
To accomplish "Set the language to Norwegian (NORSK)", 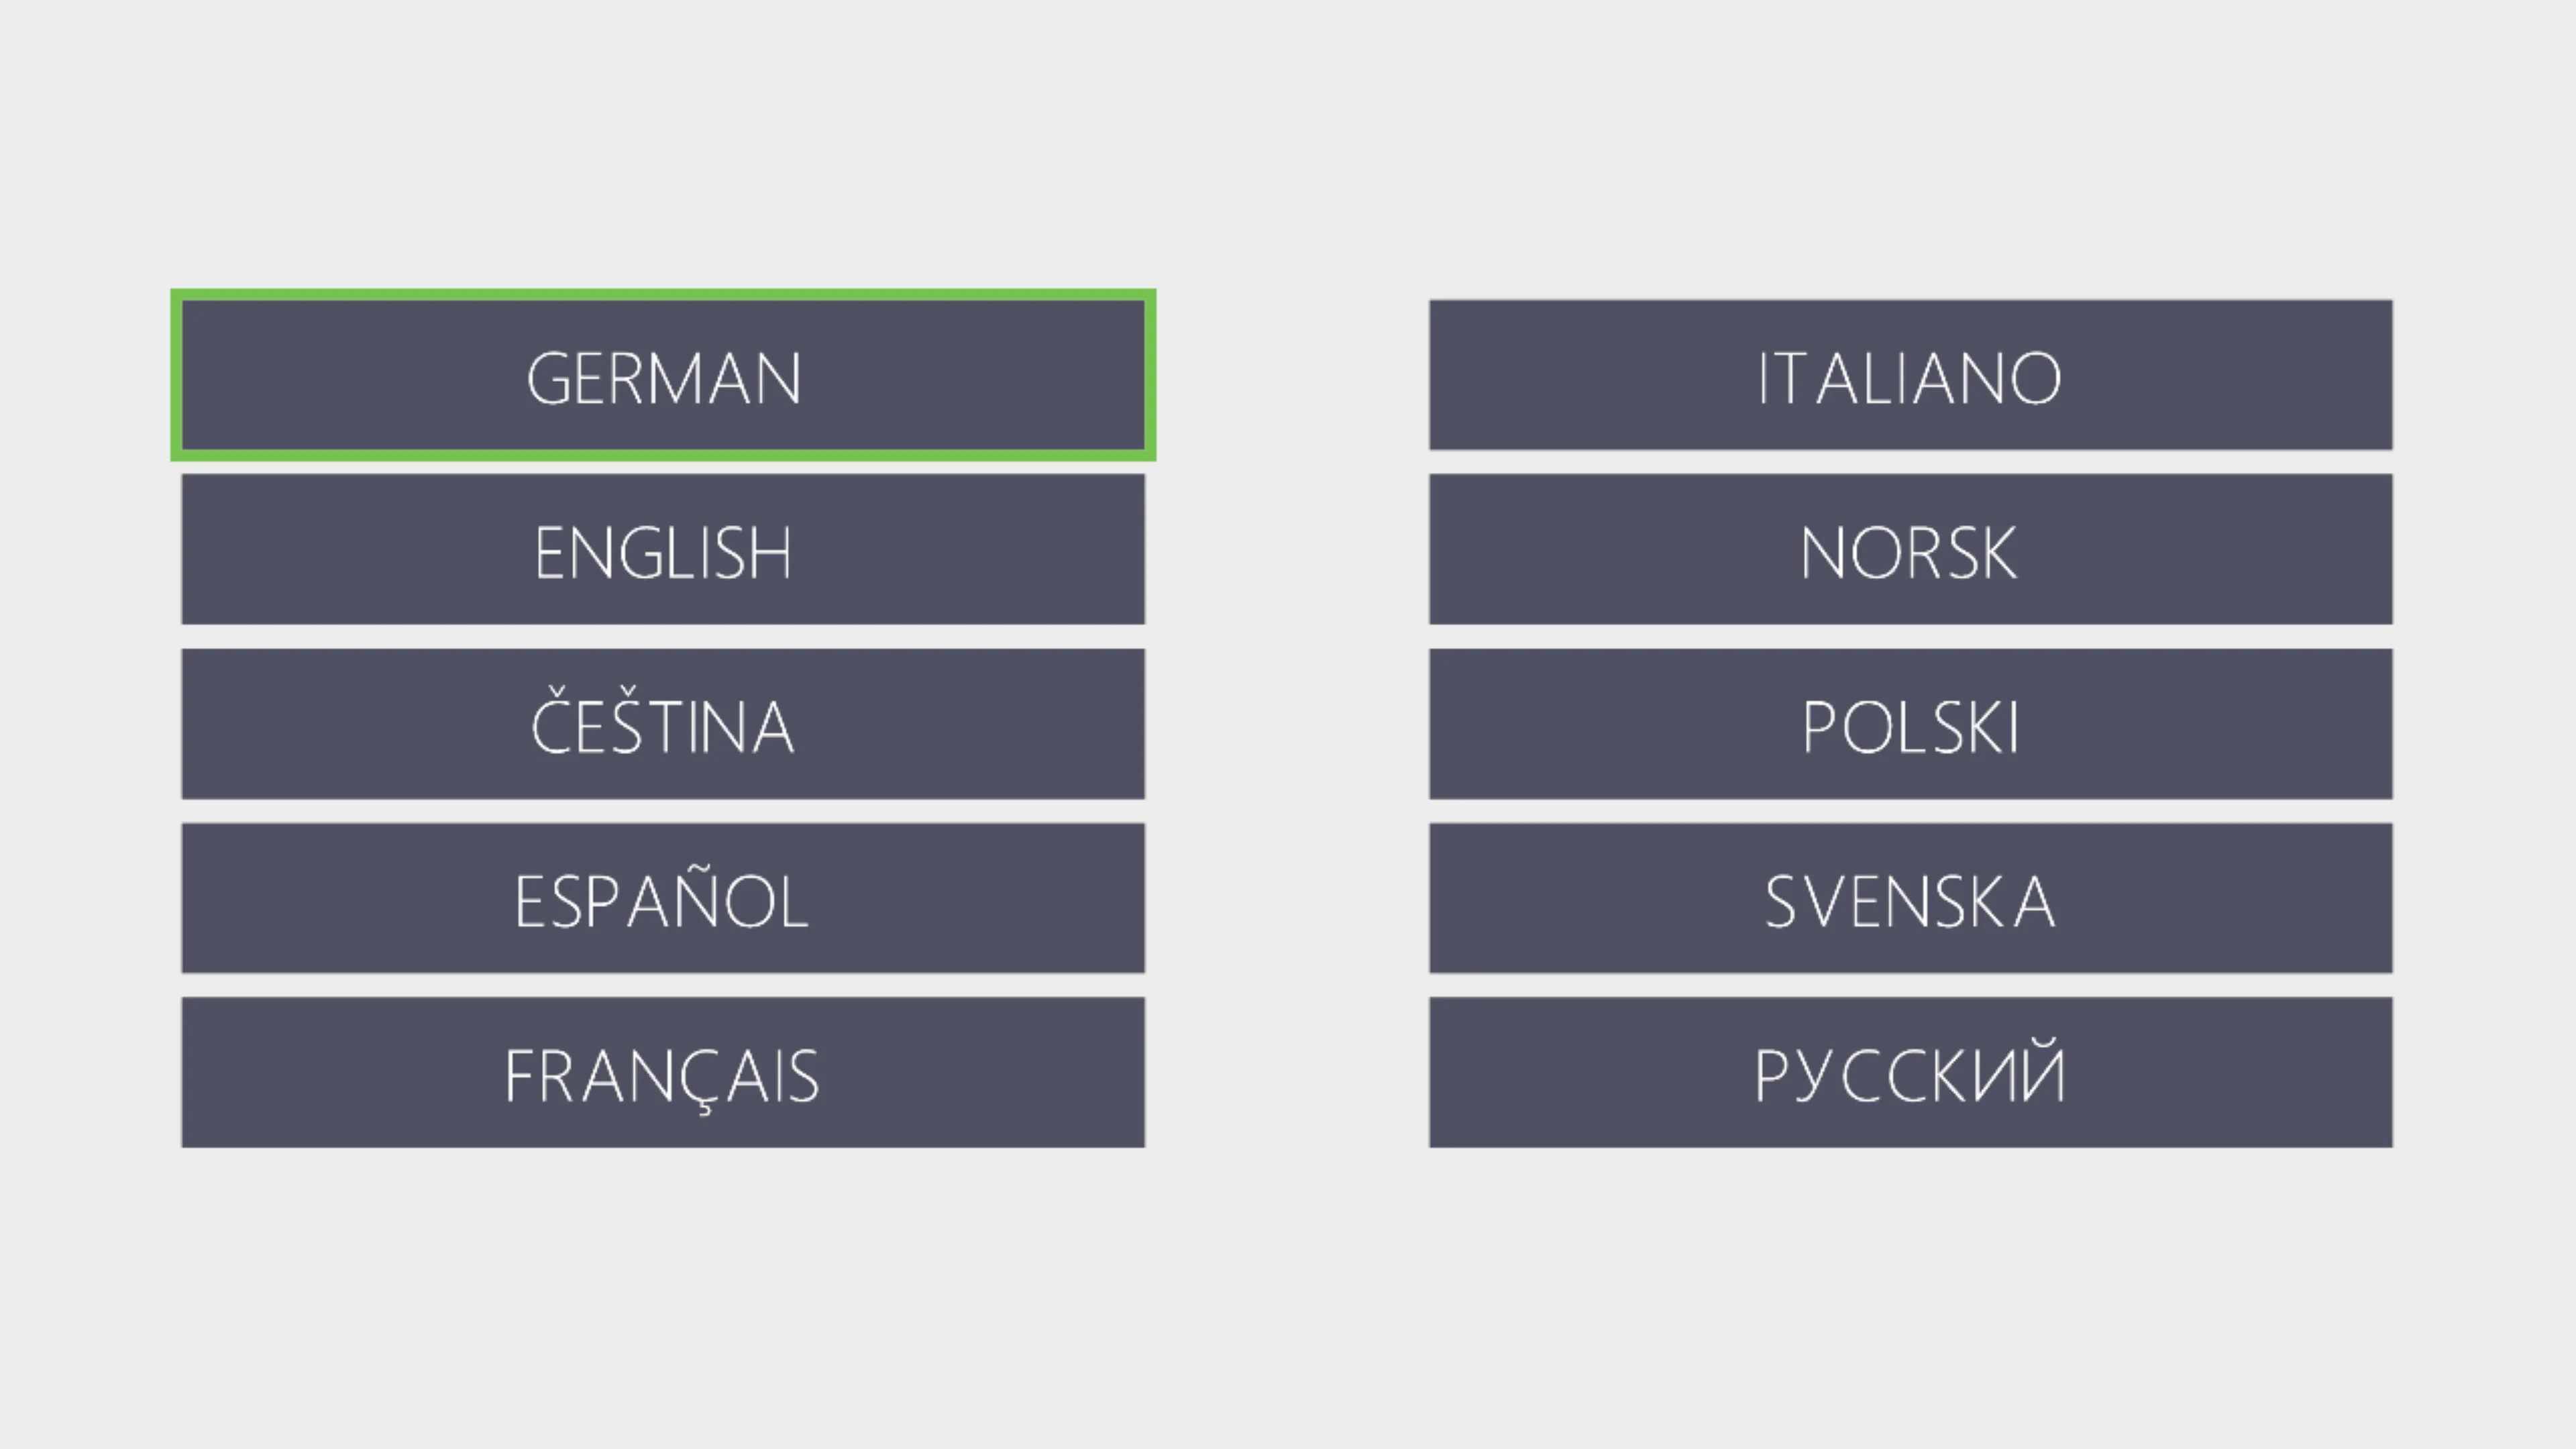I will [x=1910, y=550].
